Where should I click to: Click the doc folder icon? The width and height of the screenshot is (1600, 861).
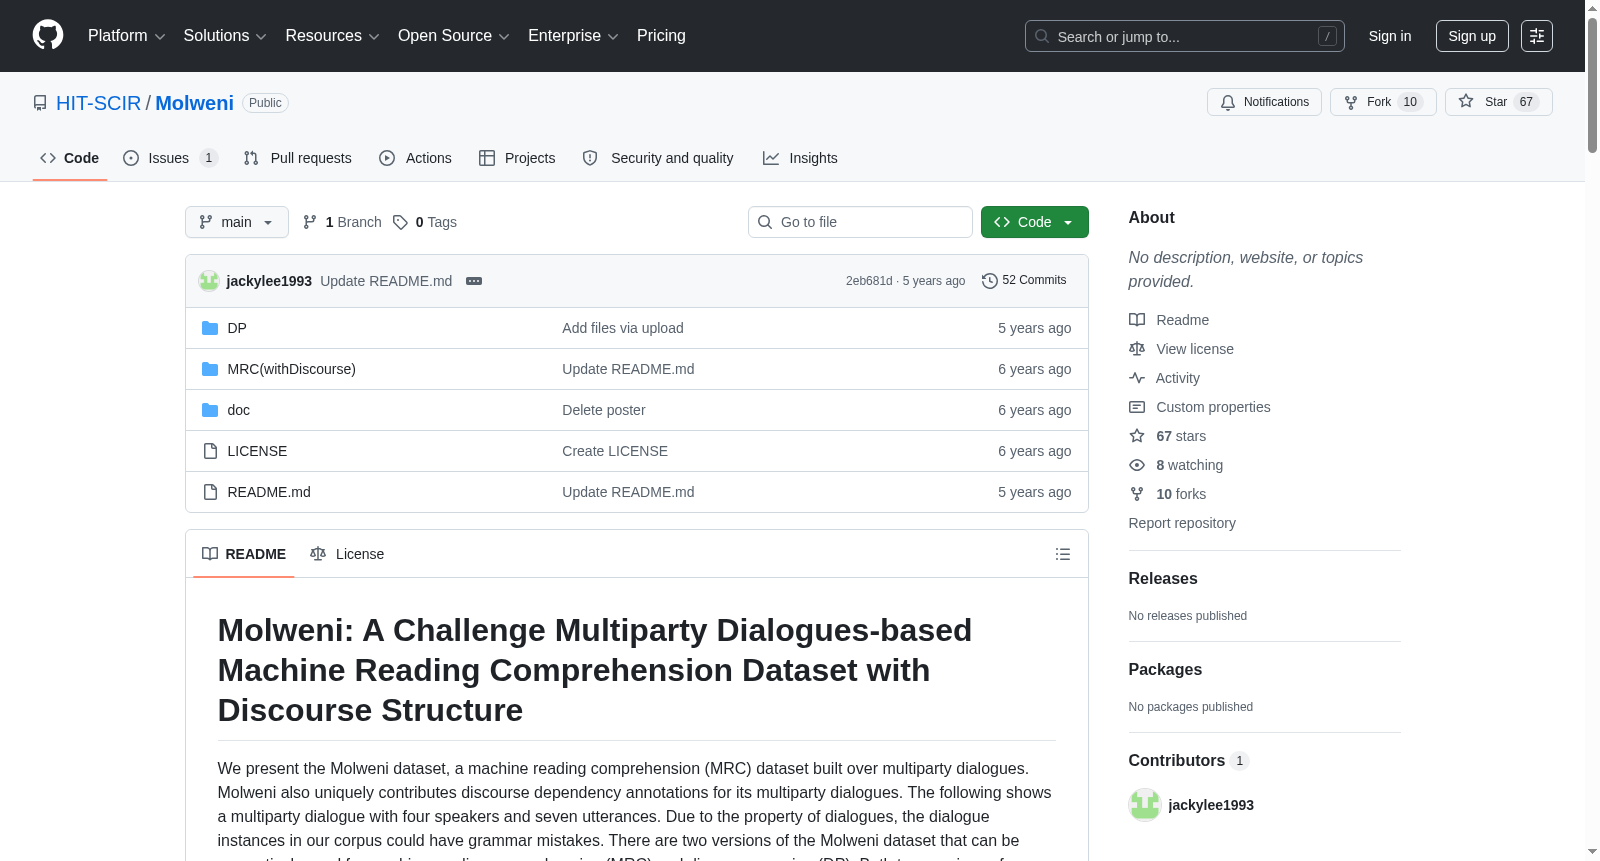click(210, 410)
